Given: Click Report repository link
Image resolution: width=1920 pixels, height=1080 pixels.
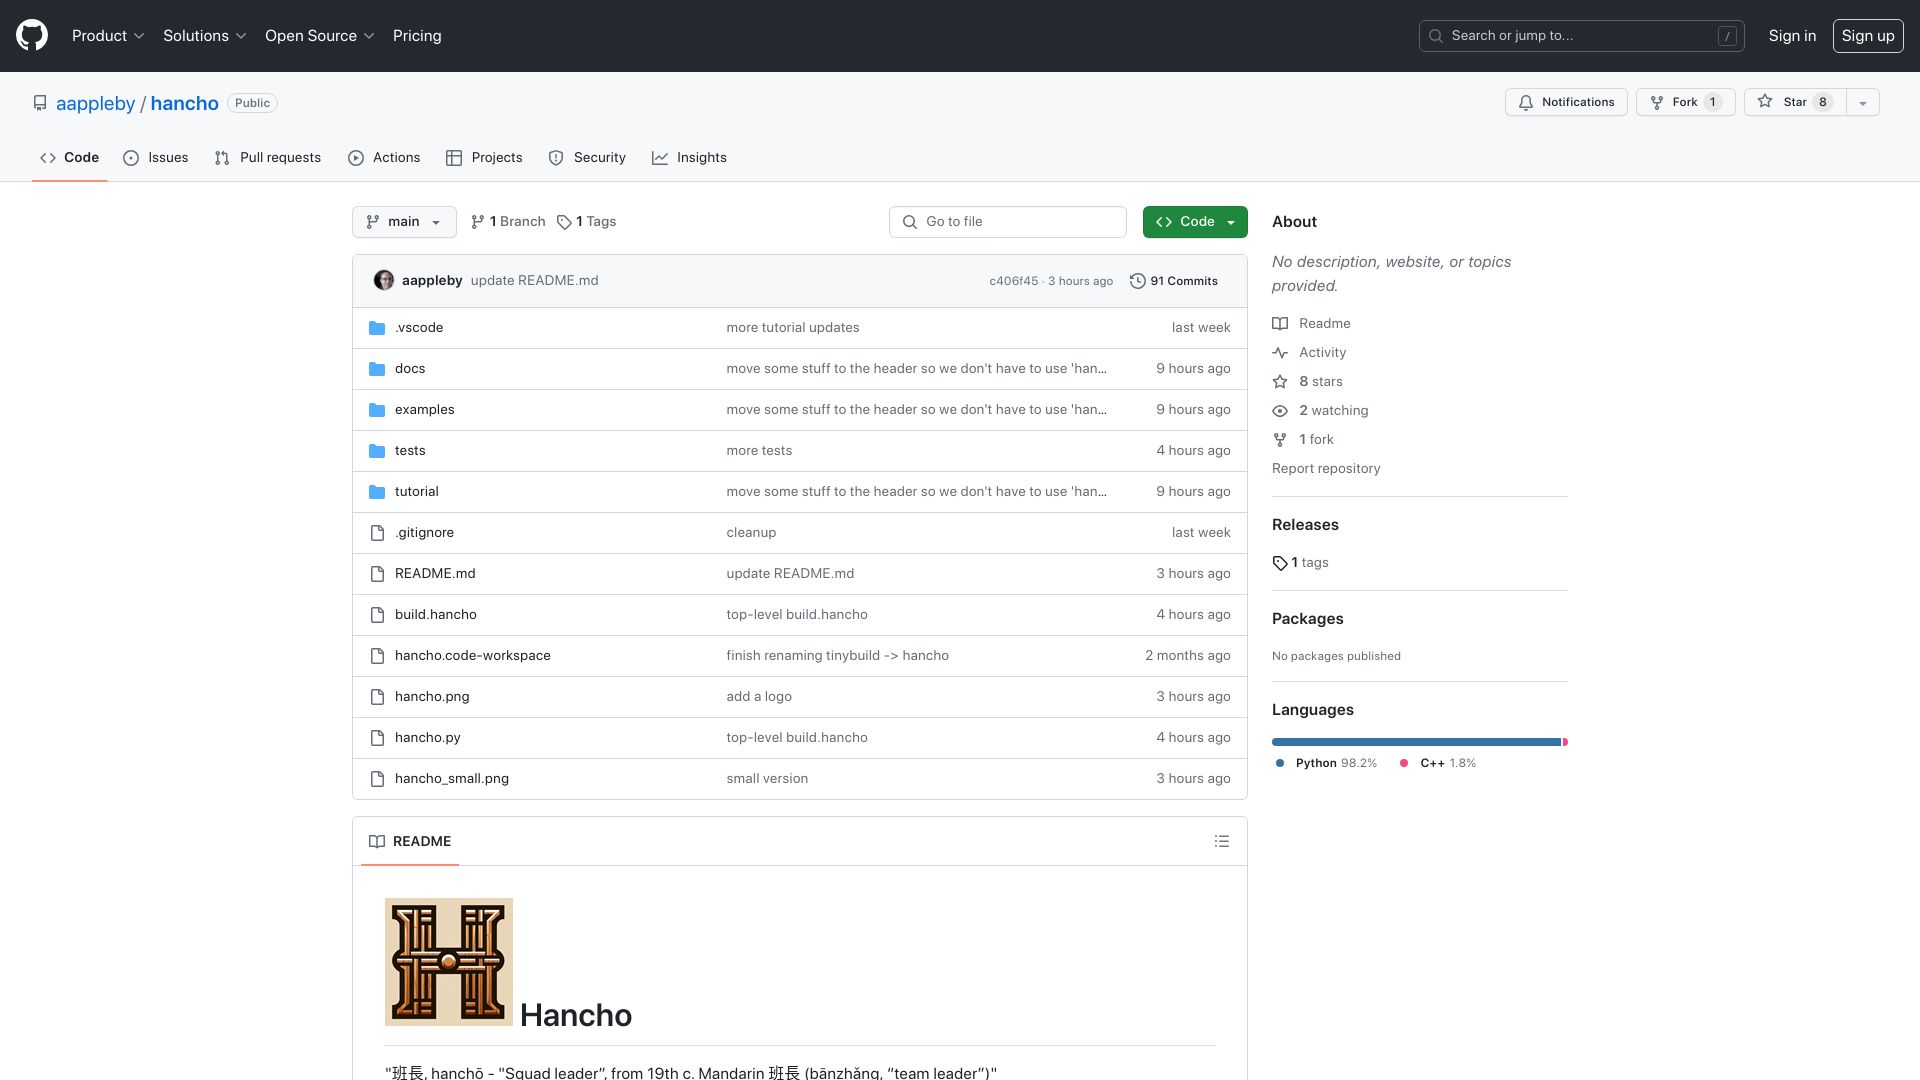Looking at the screenshot, I should pos(1325,469).
